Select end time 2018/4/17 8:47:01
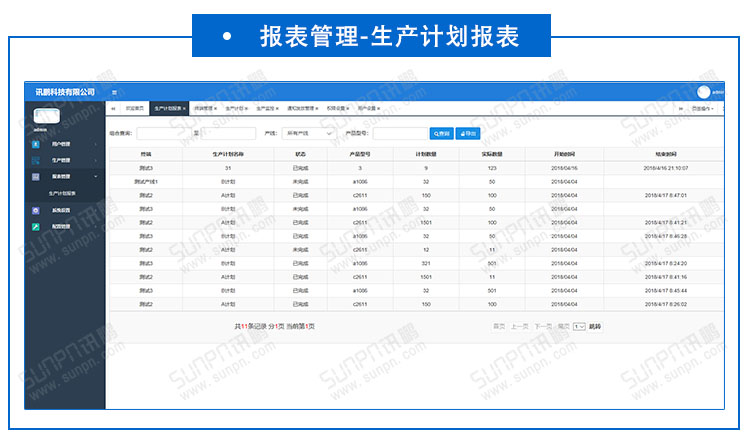This screenshot has height=444, width=750. (x=666, y=195)
